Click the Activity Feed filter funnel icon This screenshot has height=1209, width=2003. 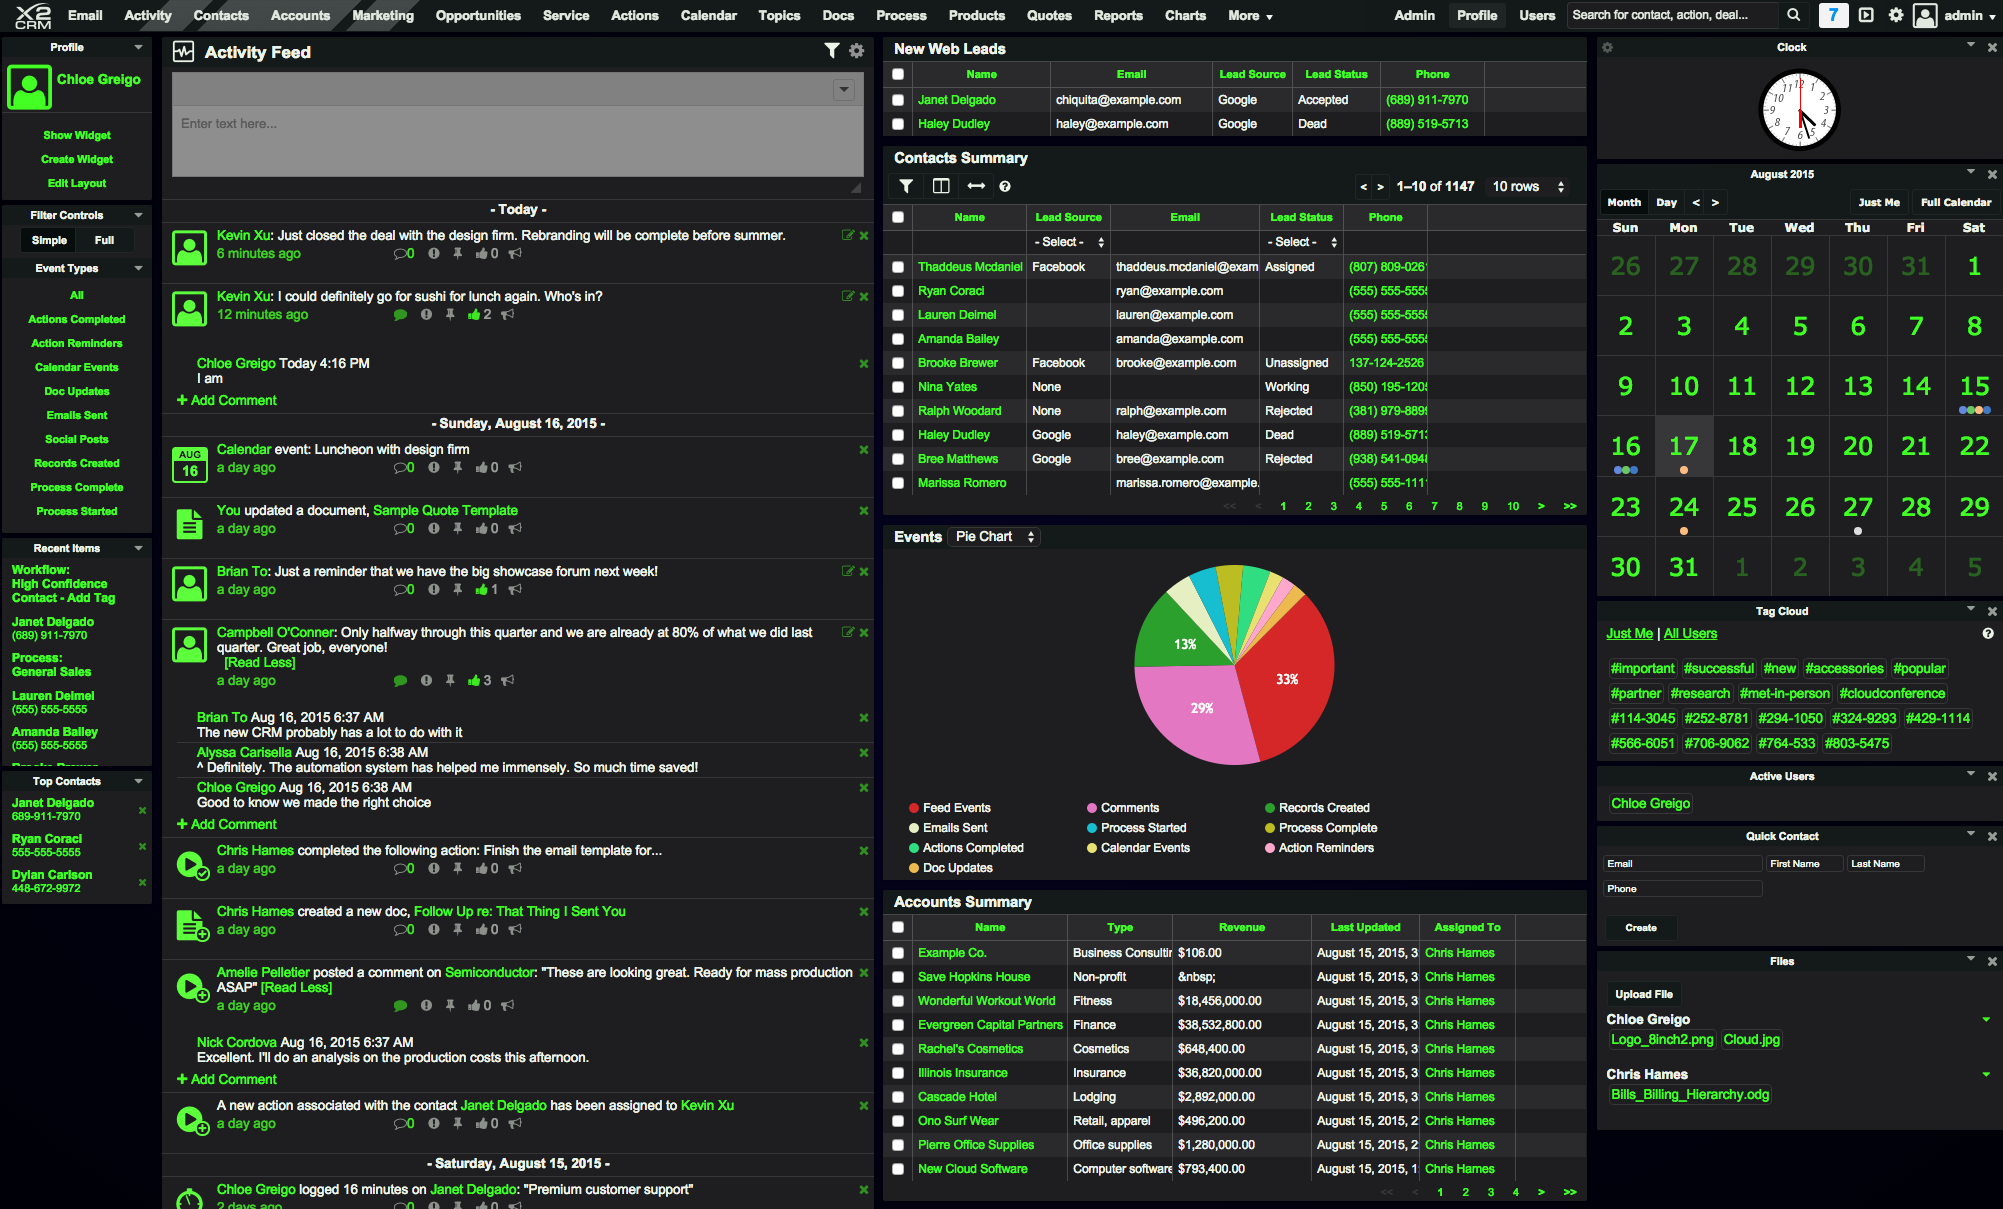coord(831,51)
